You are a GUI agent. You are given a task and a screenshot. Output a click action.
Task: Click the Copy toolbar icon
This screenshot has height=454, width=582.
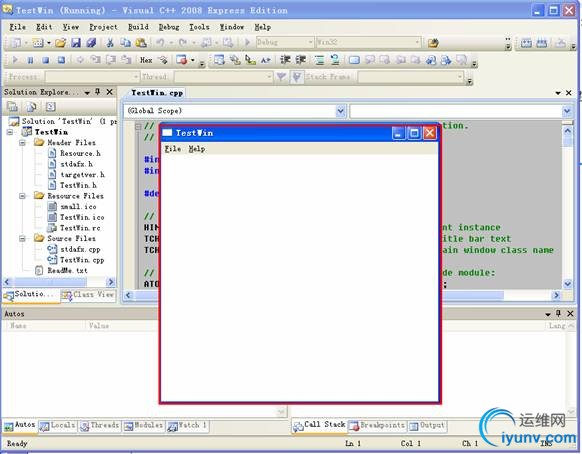pos(125,43)
